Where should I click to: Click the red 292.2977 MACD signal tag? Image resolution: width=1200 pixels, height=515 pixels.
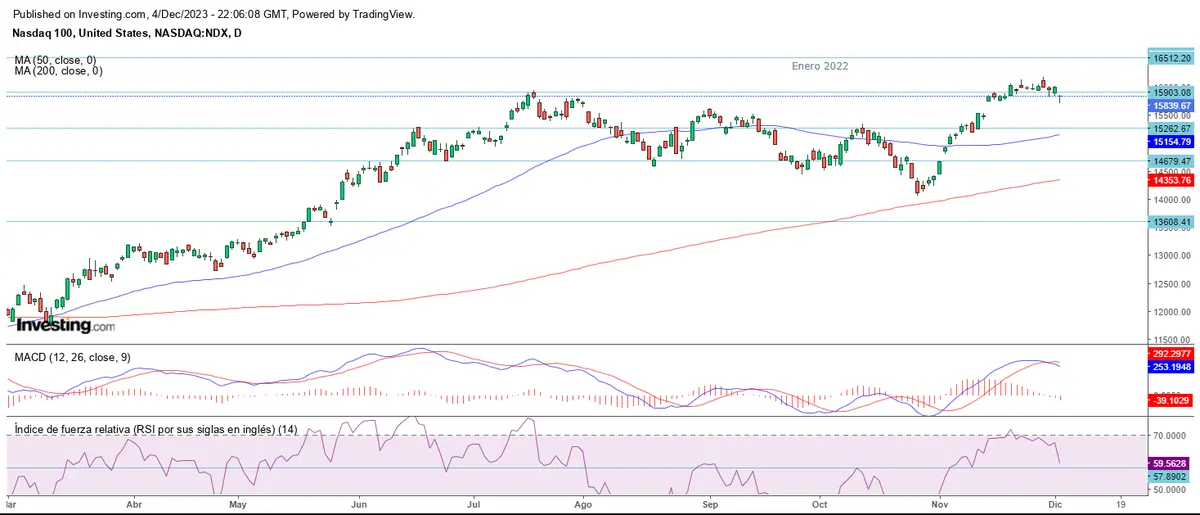pyautogui.click(x=1171, y=354)
